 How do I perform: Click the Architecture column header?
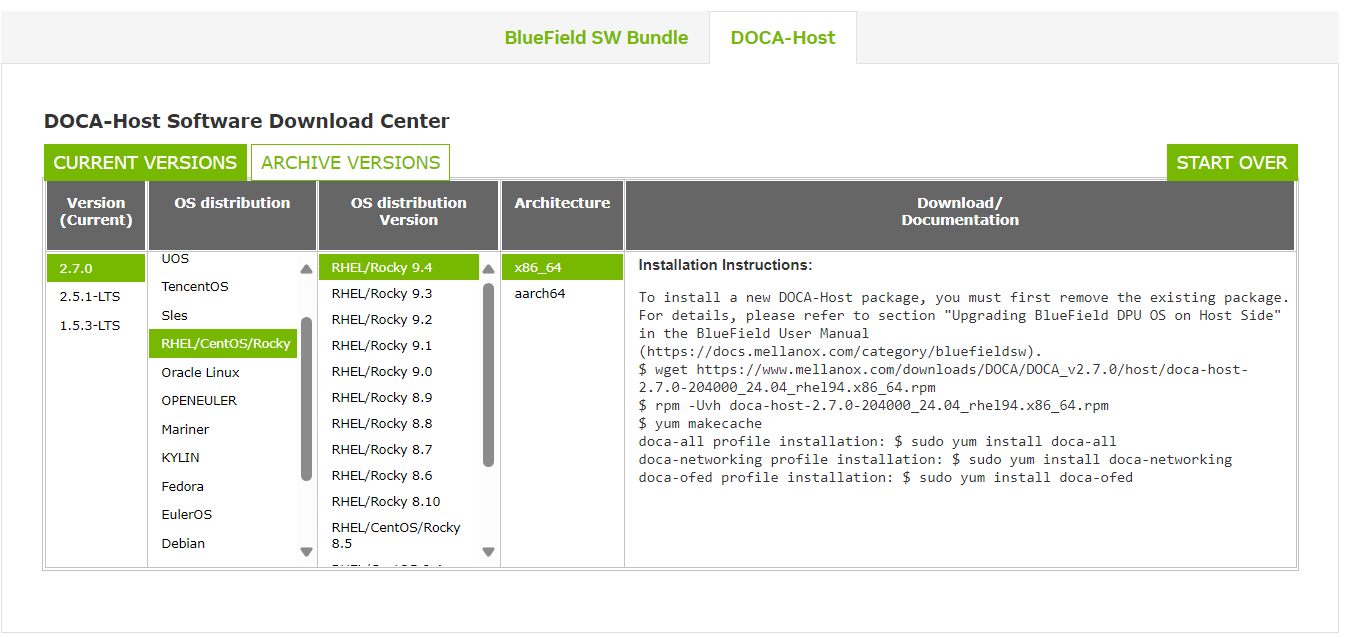[562, 215]
